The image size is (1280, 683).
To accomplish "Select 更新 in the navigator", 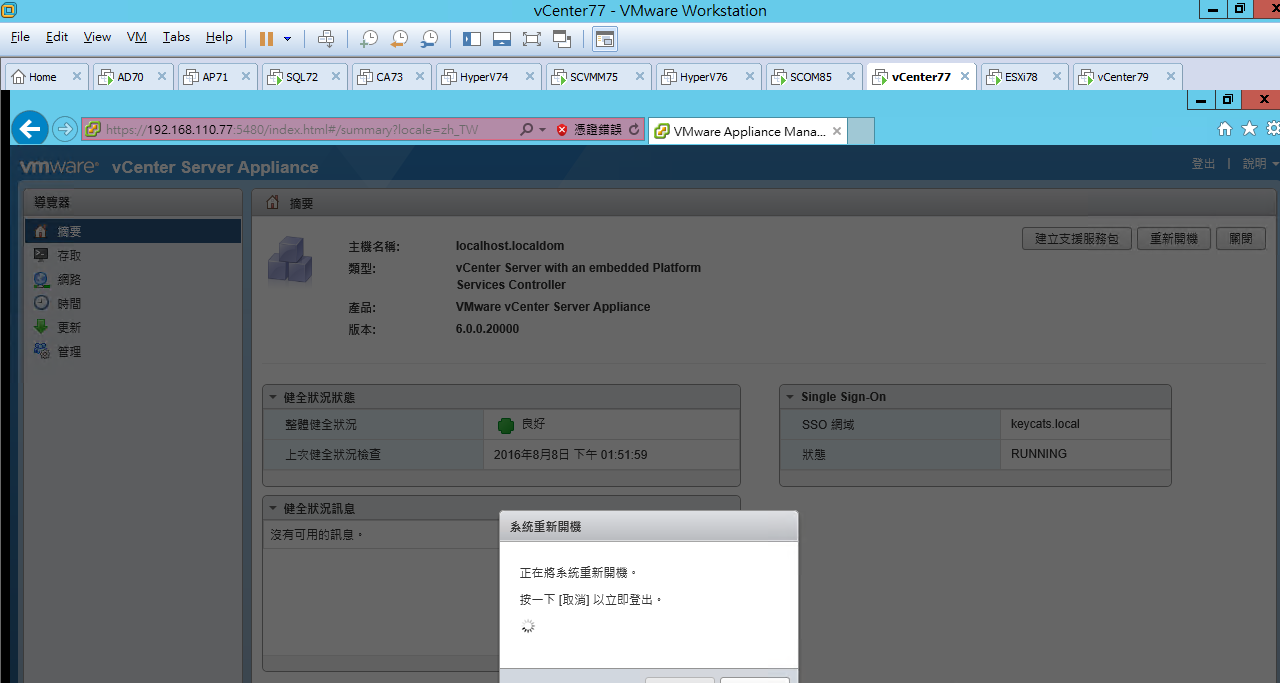I will coord(133,327).
